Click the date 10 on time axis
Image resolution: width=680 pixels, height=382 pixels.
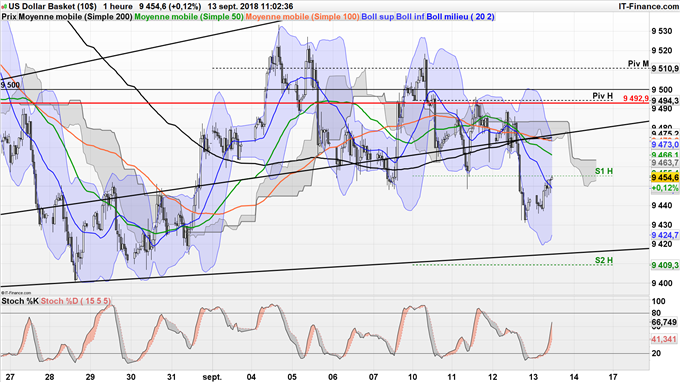coord(412,377)
